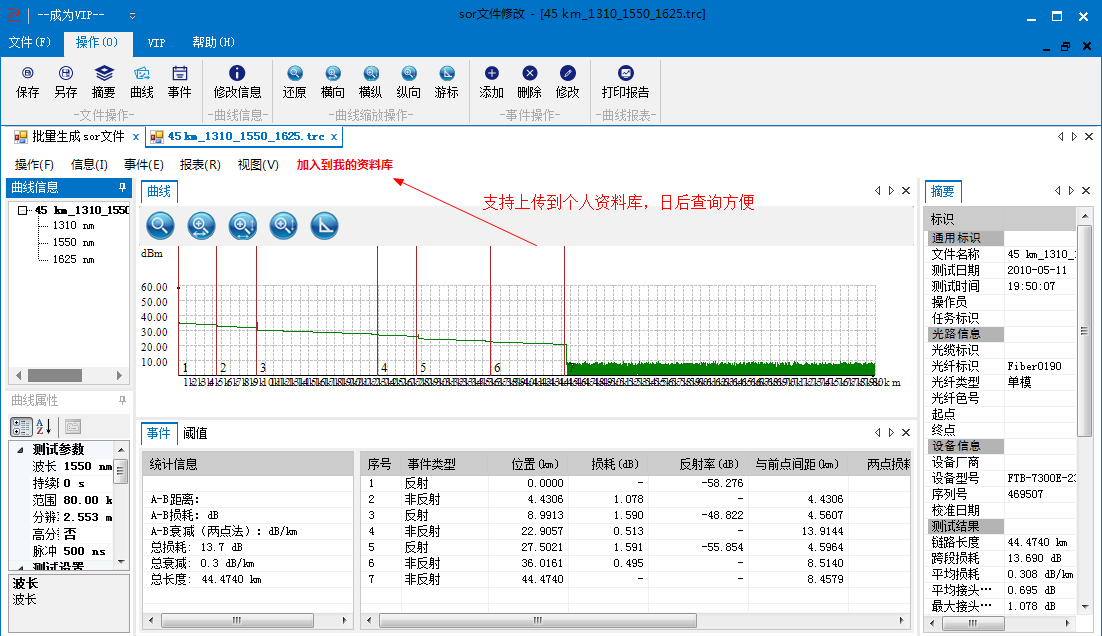1102x636 pixels.
Task: Switch to the 操作(O) ribbon tab
Action: point(97,43)
